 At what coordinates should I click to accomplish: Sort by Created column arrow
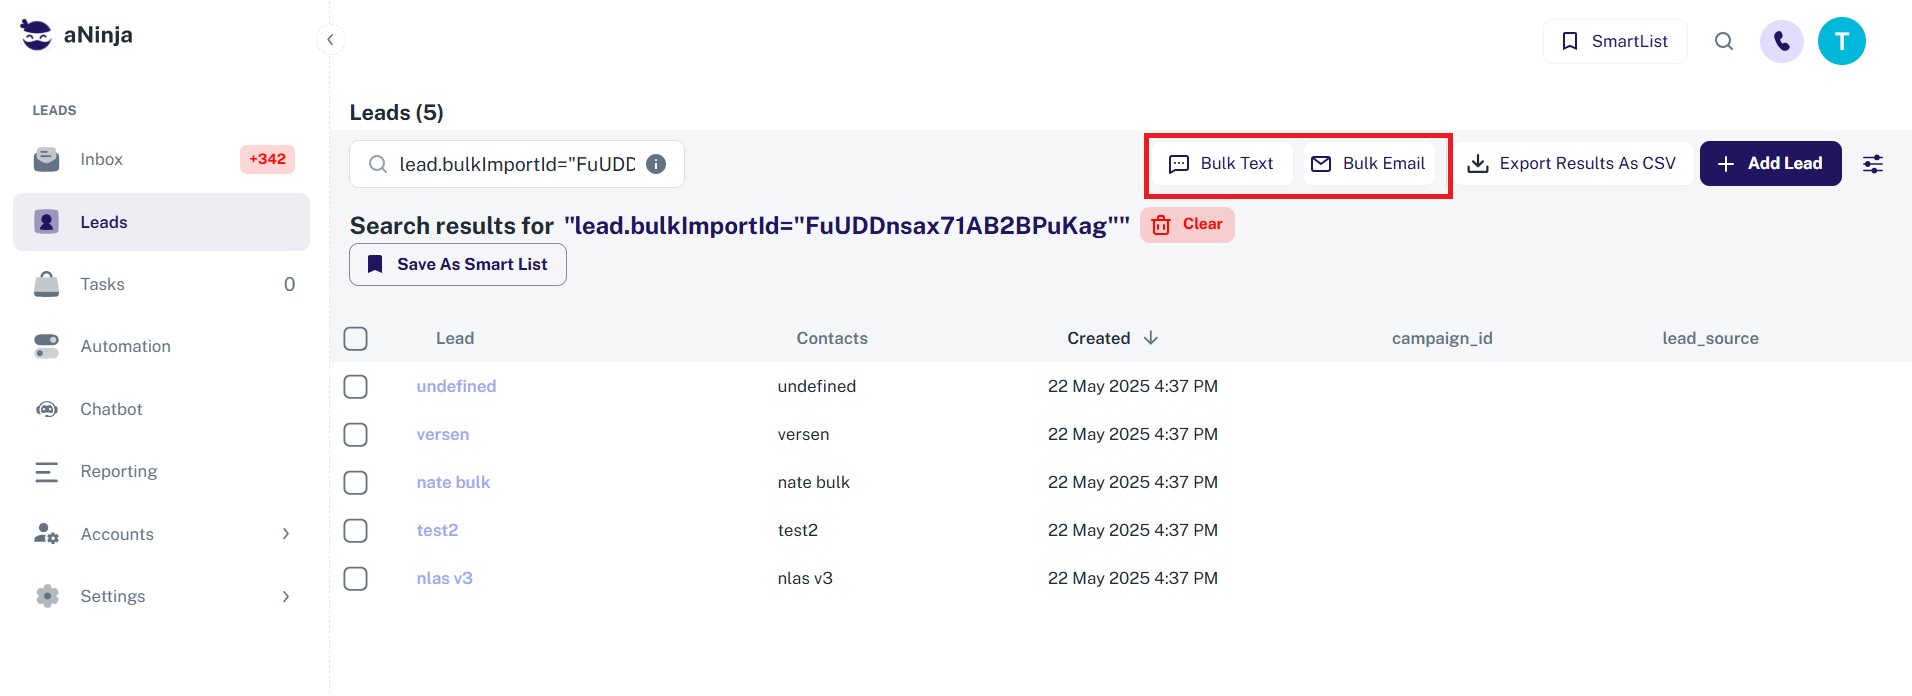pos(1151,338)
